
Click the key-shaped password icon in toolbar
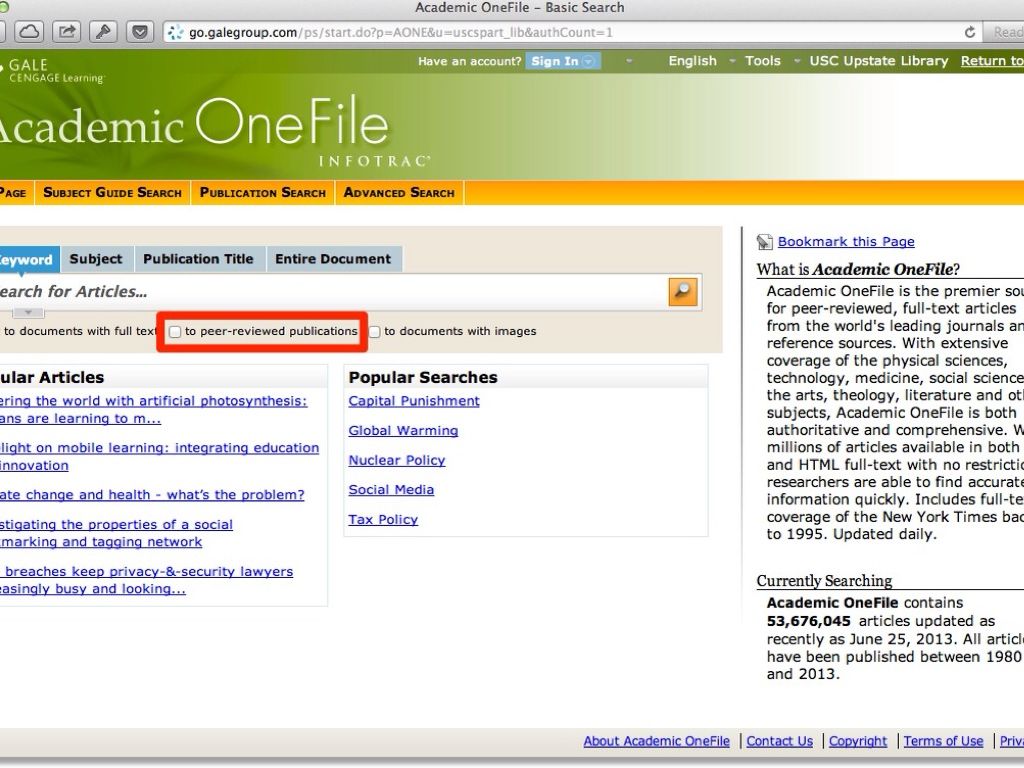[103, 32]
